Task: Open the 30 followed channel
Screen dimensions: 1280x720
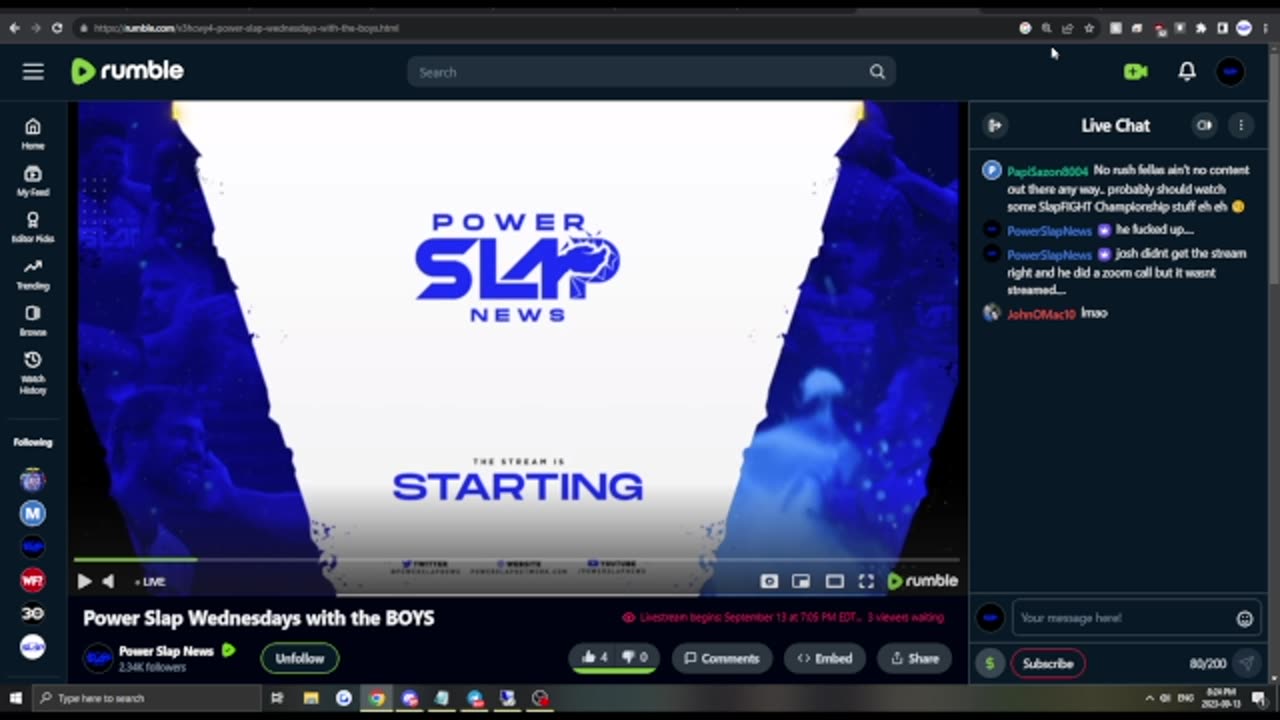Action: (x=33, y=613)
